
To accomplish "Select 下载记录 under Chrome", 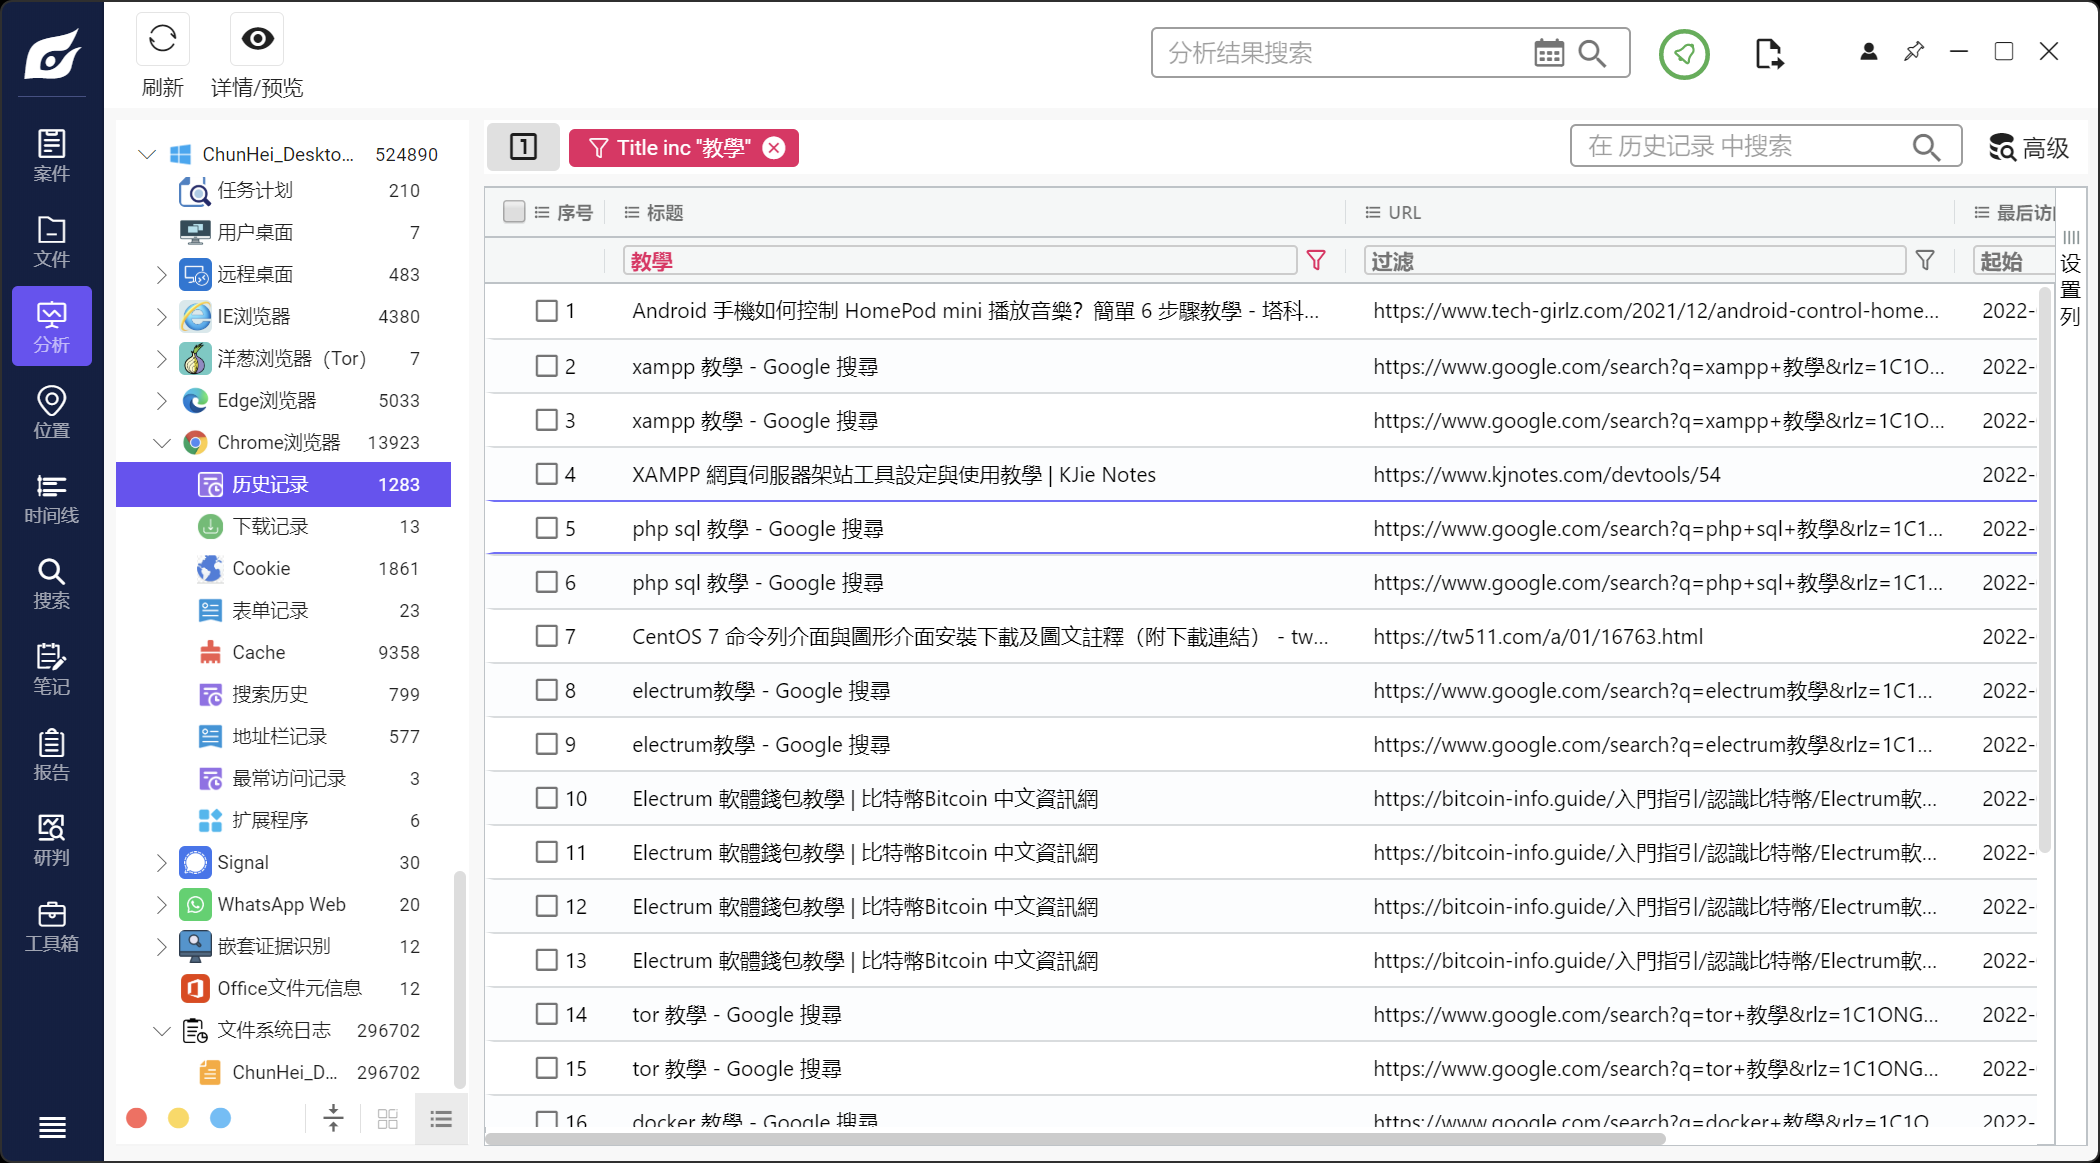I will click(x=283, y=526).
